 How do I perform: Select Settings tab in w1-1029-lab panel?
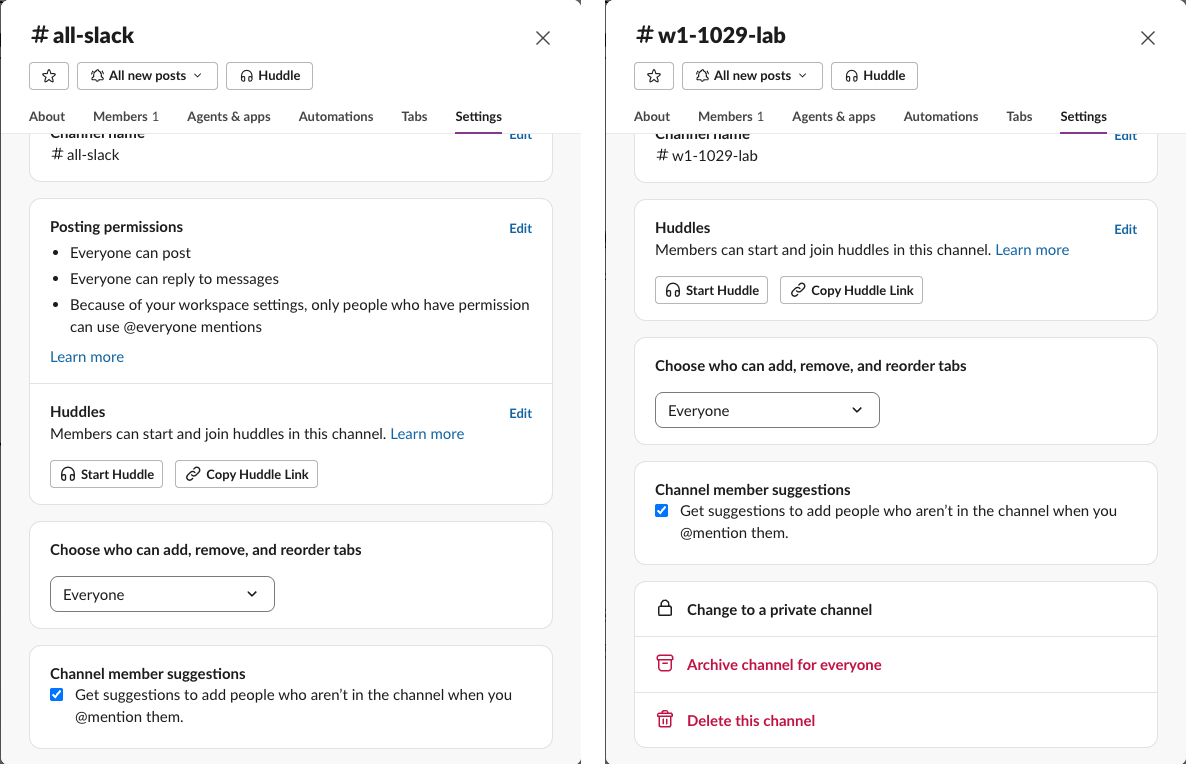tap(1083, 116)
